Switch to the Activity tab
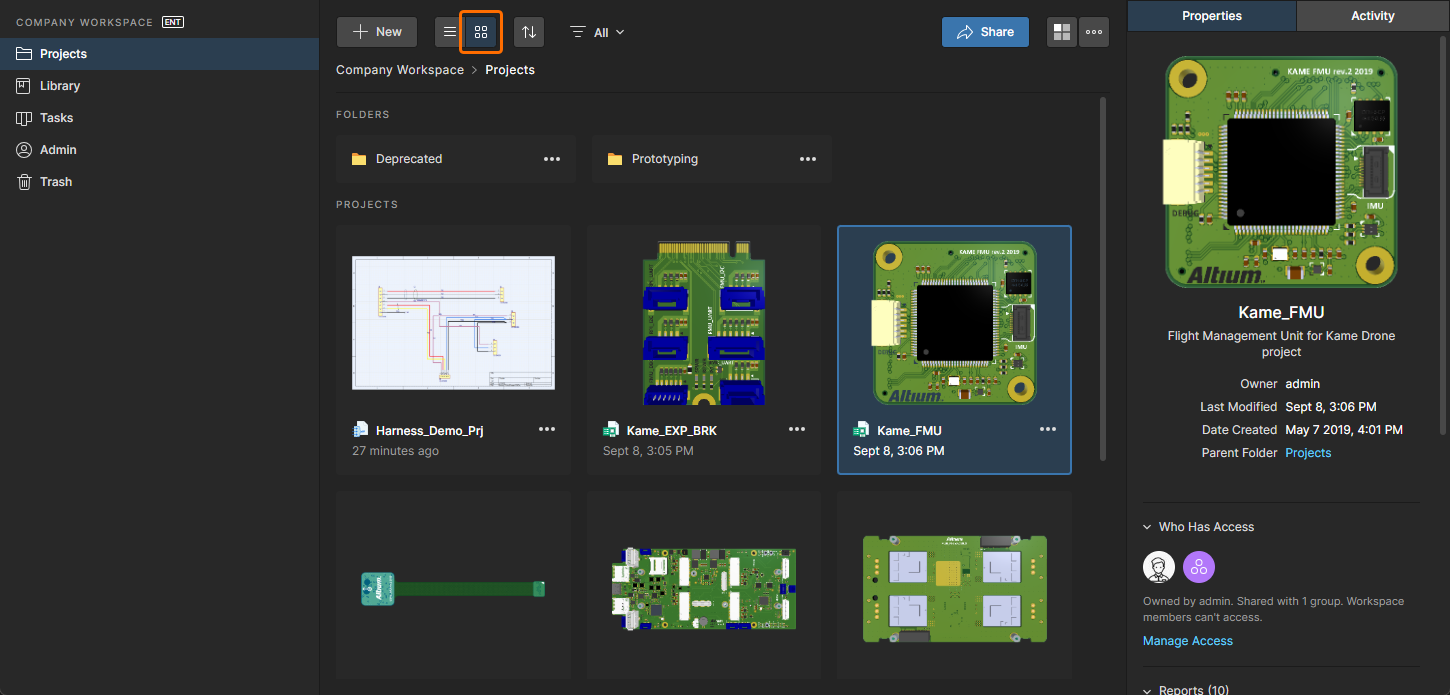 pyautogui.click(x=1372, y=16)
